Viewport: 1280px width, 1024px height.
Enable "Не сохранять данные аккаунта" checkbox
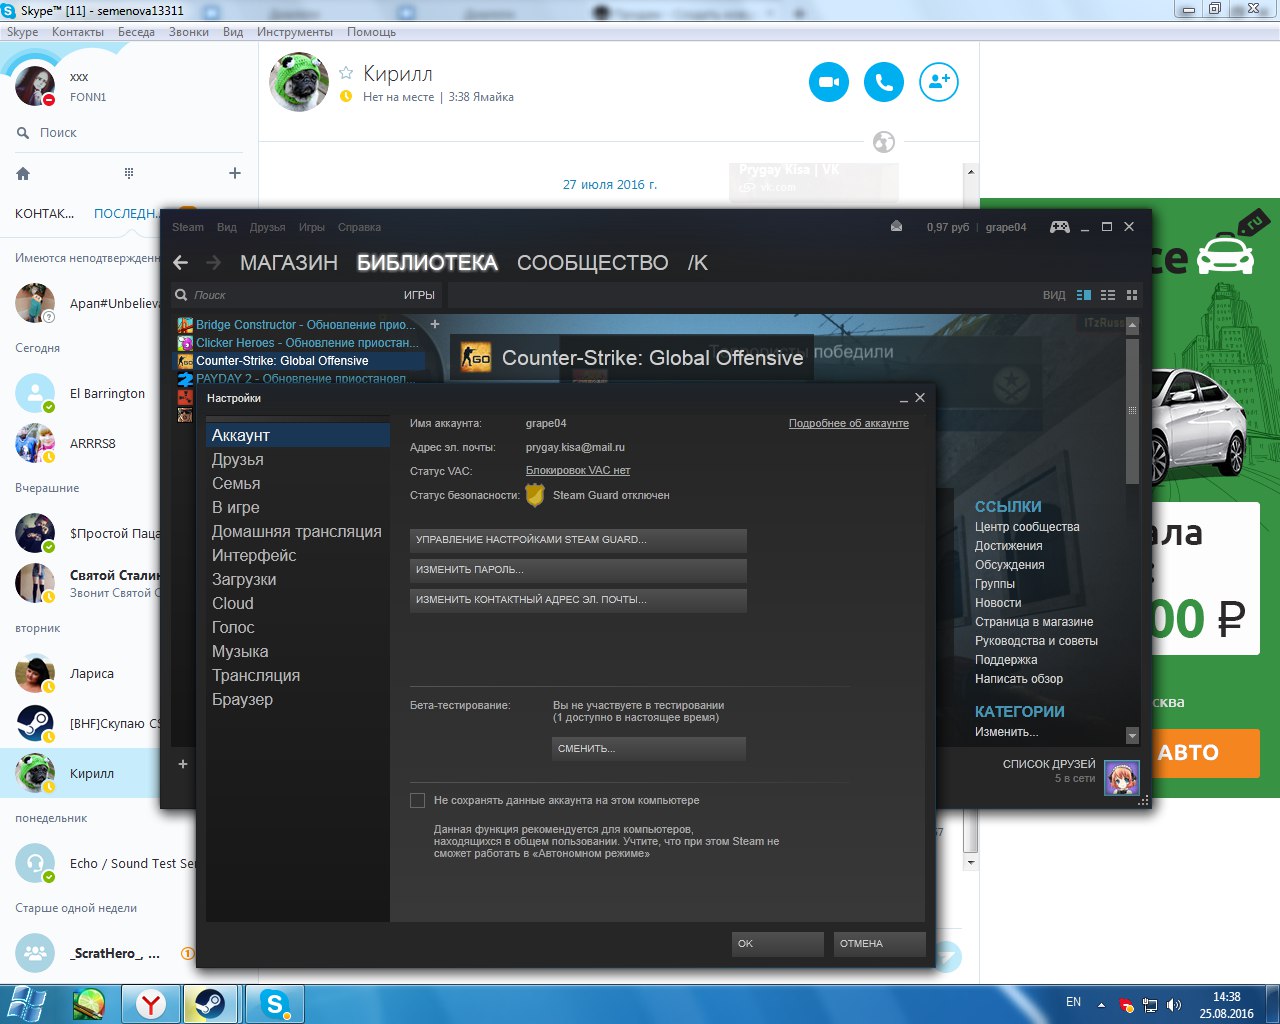click(418, 800)
